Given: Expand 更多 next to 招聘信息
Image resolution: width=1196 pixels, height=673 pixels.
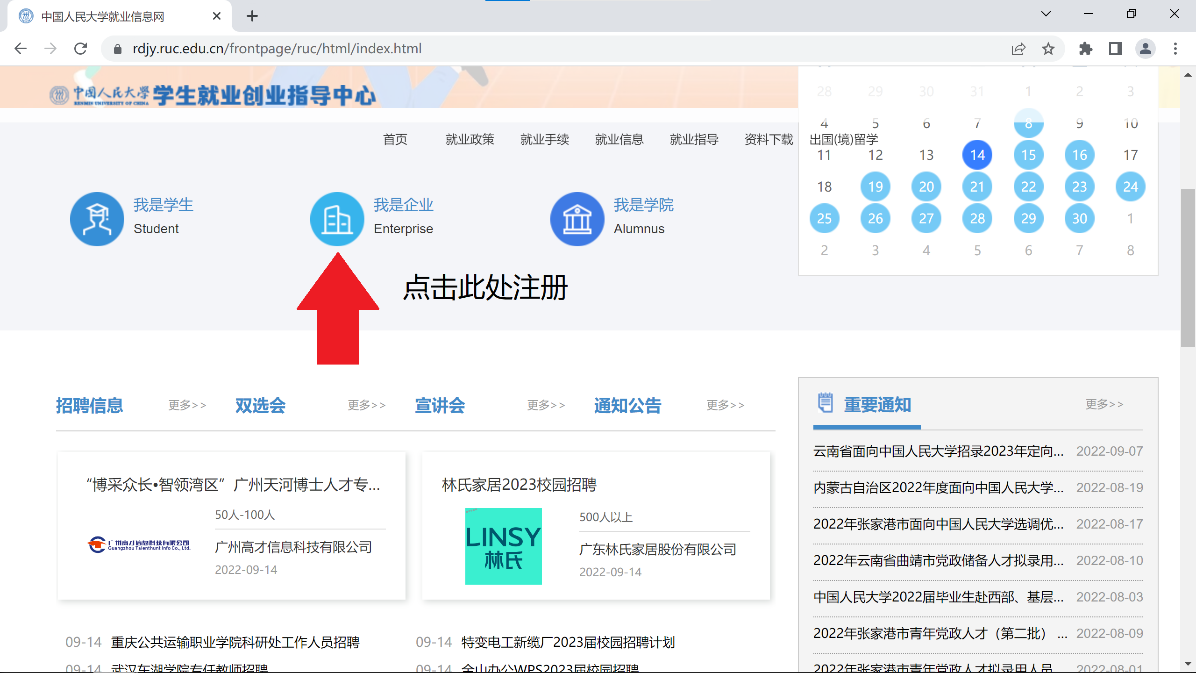Looking at the screenshot, I should (x=187, y=405).
